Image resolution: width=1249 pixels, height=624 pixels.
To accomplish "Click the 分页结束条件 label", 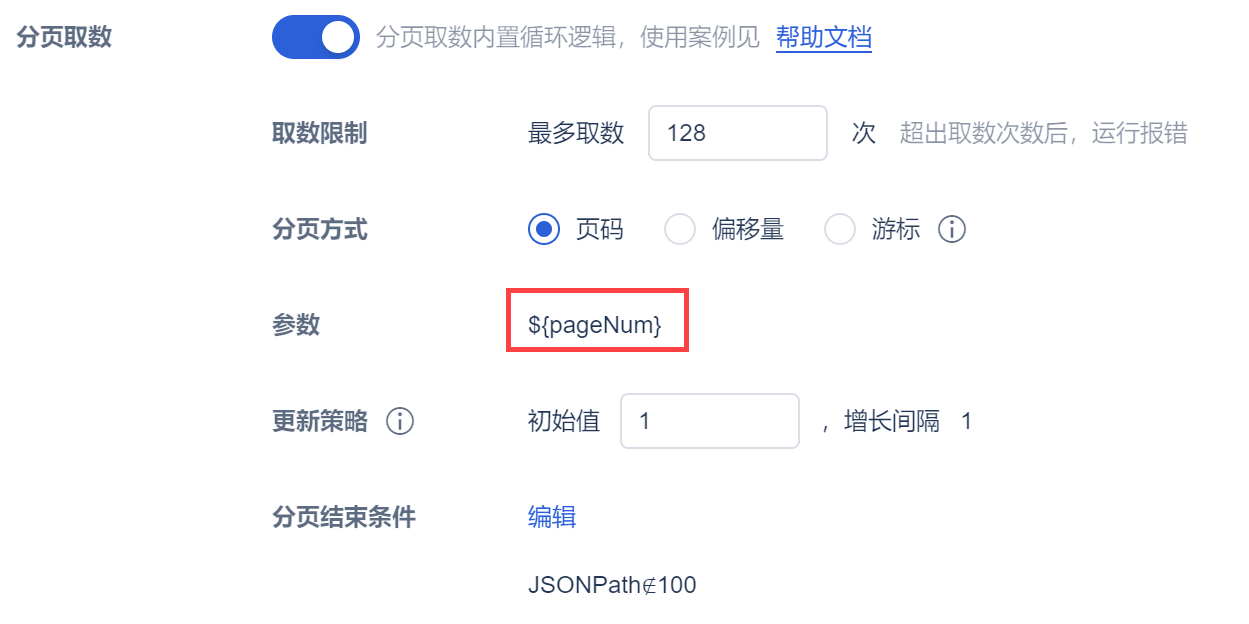I will point(343,517).
